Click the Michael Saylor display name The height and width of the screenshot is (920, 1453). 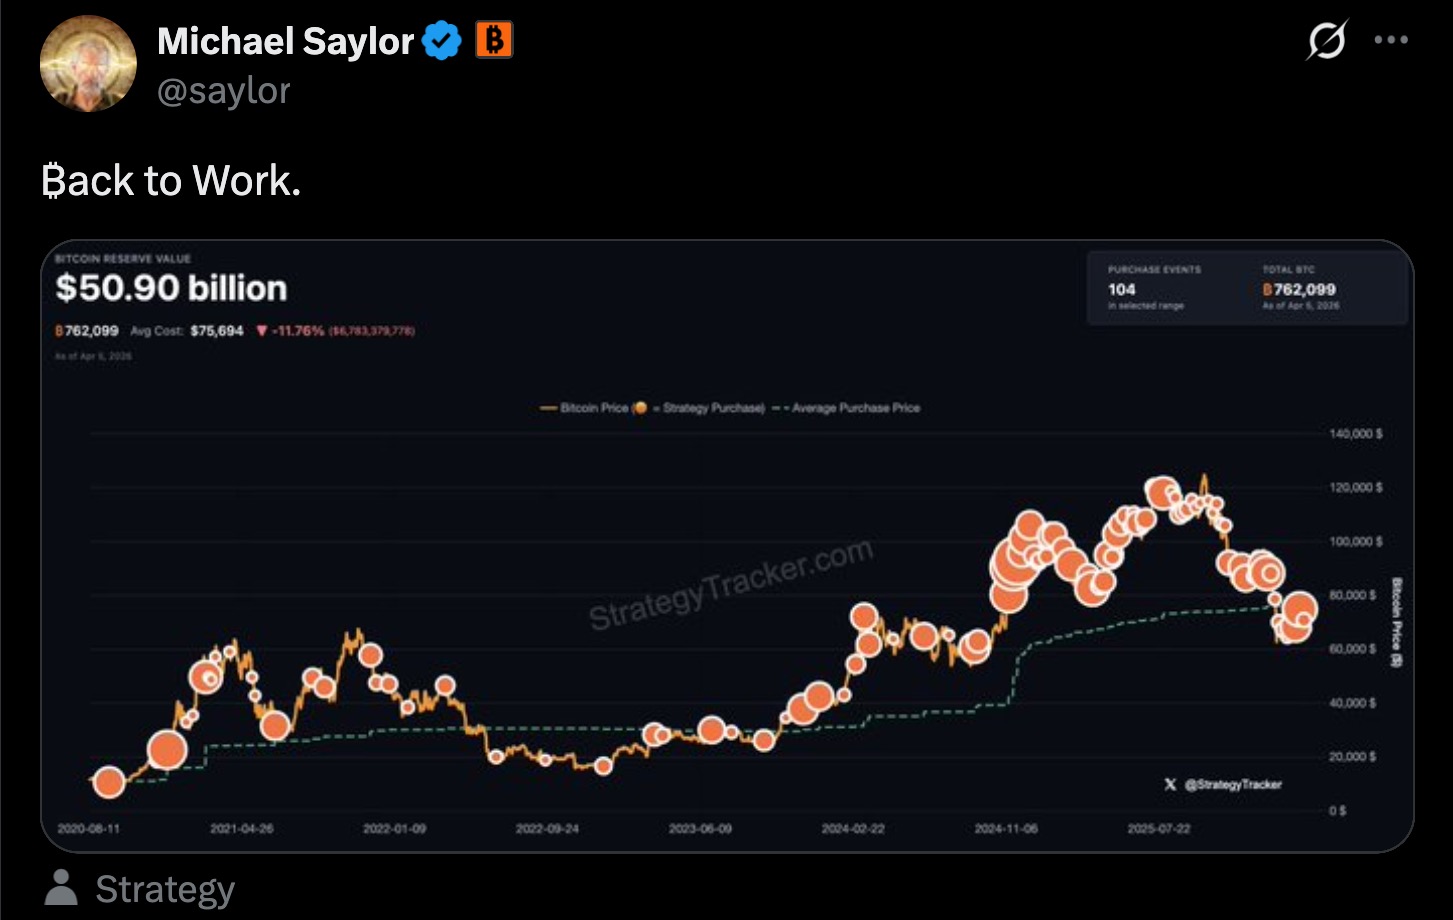(285, 41)
